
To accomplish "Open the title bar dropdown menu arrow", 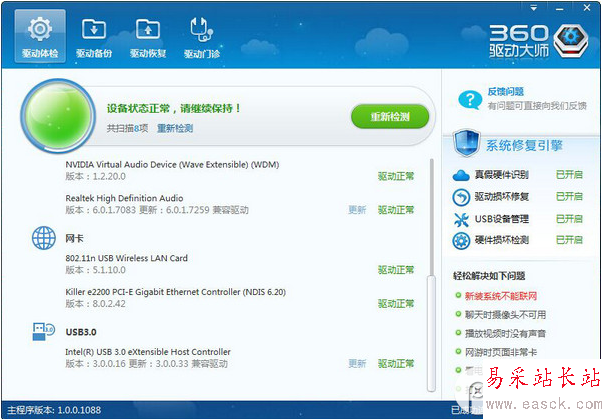I will 534,8.
